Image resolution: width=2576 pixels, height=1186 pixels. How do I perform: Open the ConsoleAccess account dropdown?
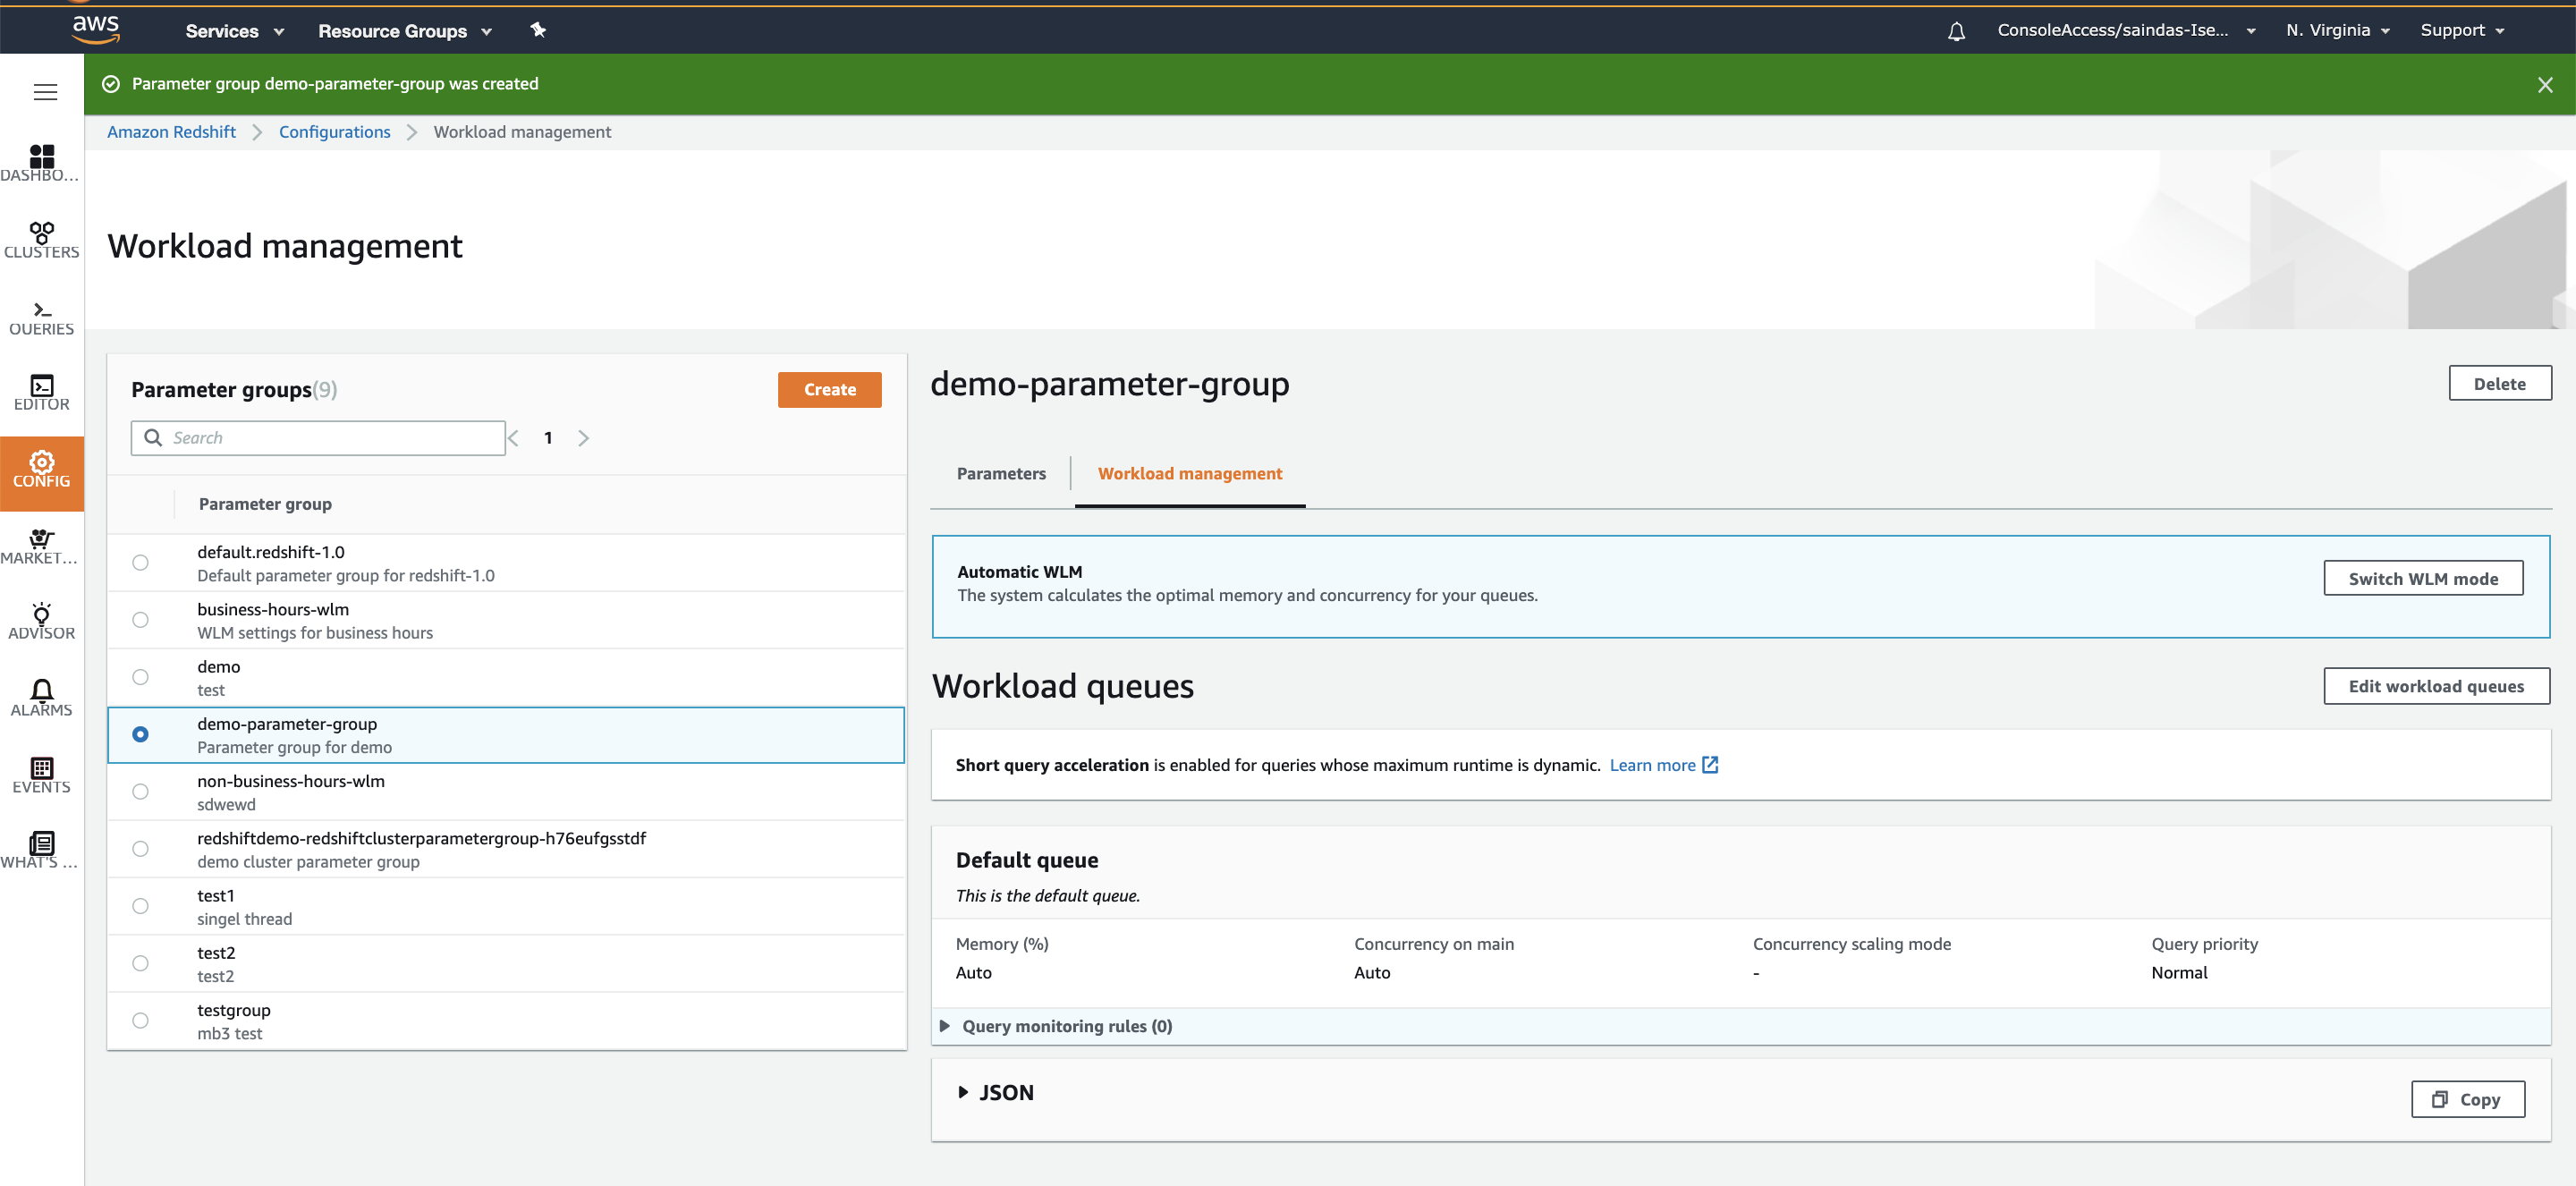[x=2126, y=31]
